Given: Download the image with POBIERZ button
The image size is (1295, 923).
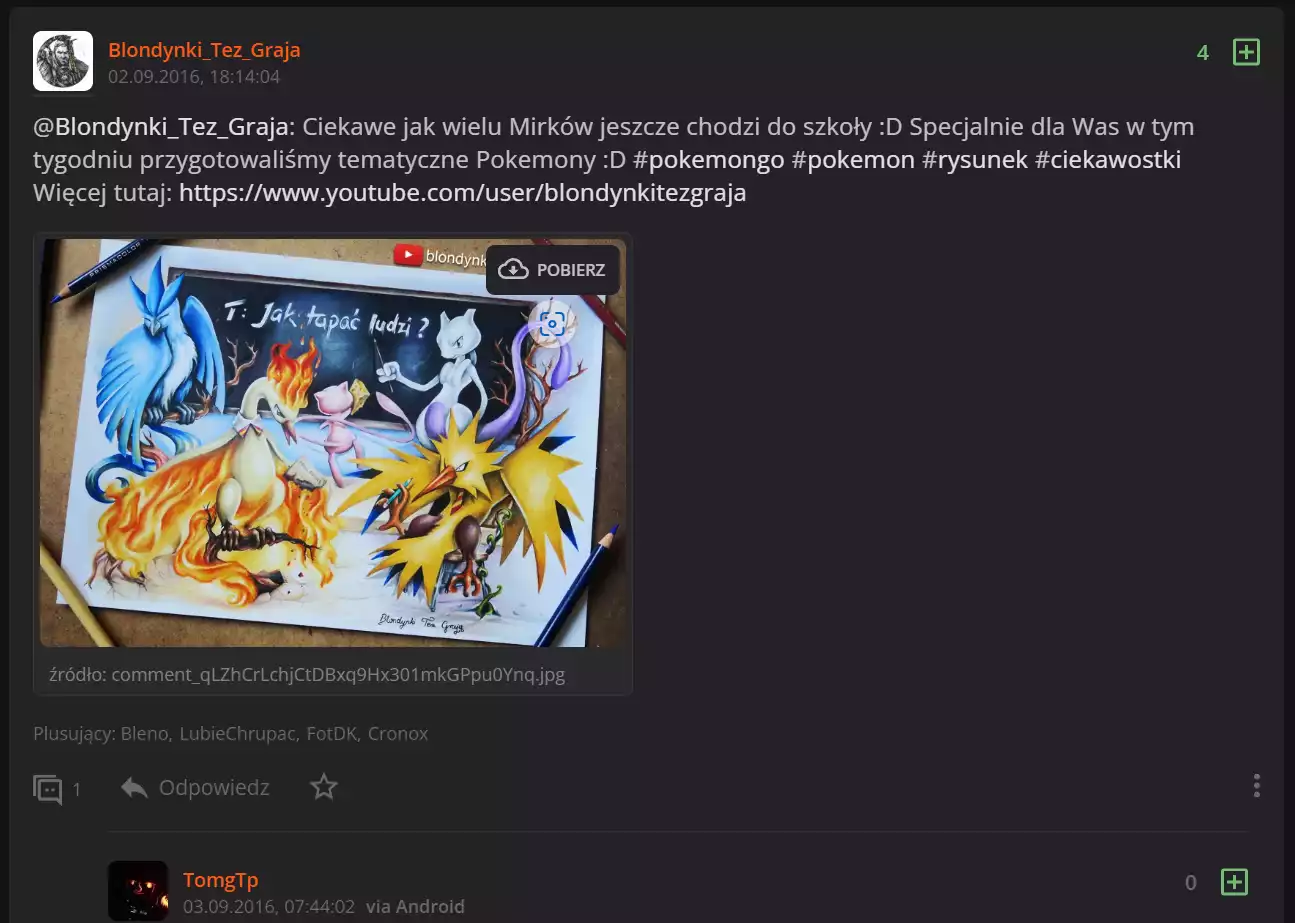Looking at the screenshot, I should [553, 270].
